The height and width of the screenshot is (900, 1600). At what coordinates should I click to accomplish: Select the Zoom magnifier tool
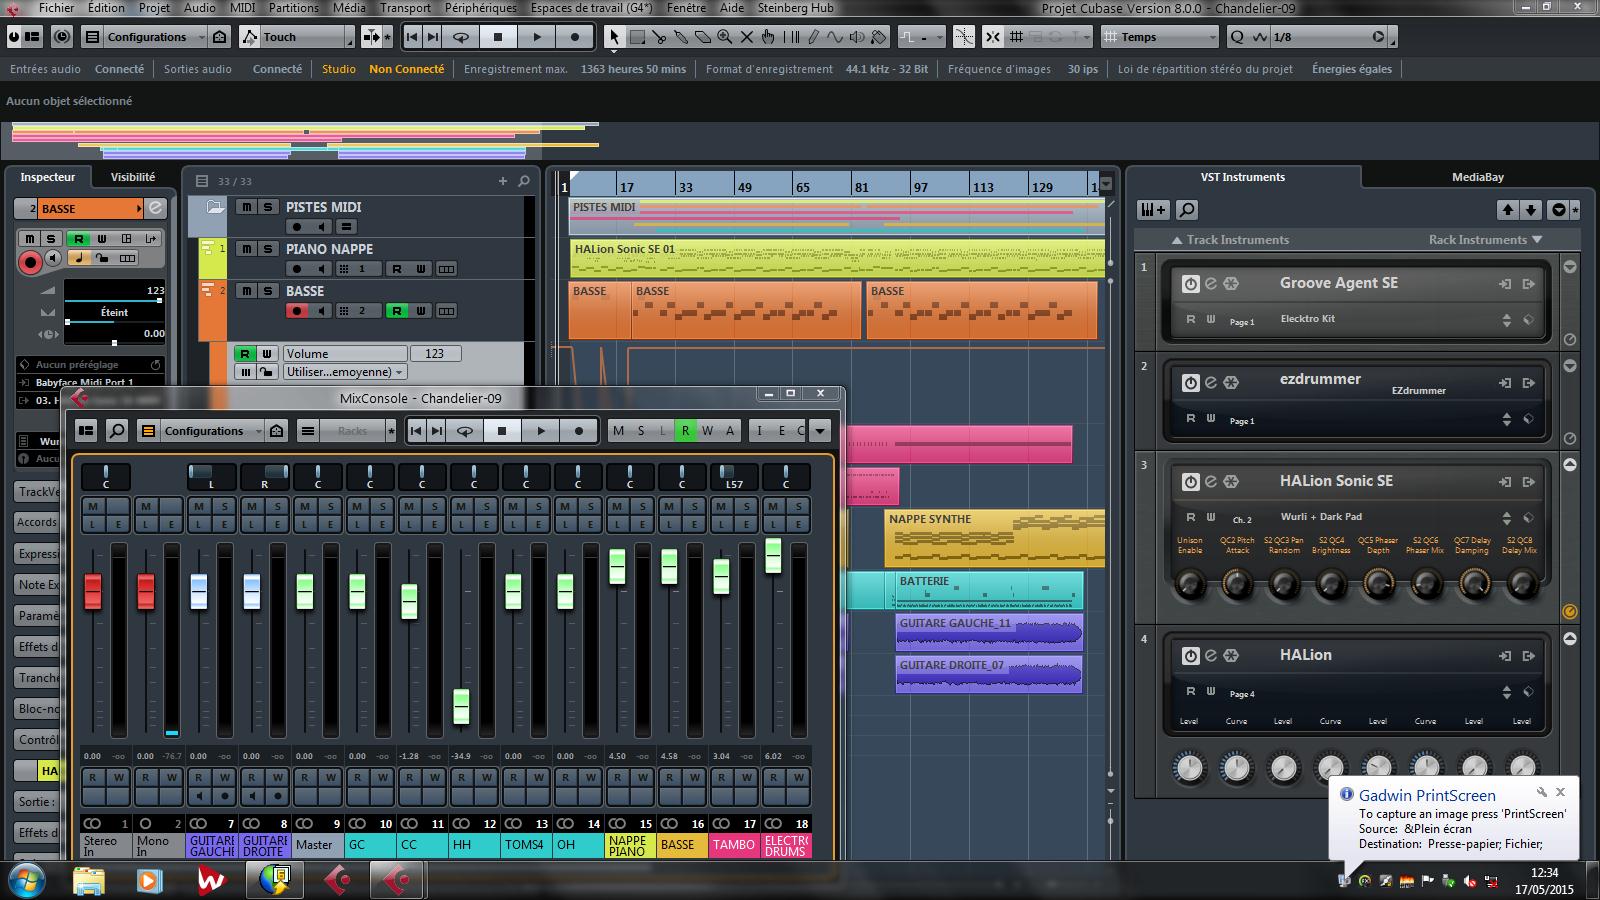click(725, 37)
